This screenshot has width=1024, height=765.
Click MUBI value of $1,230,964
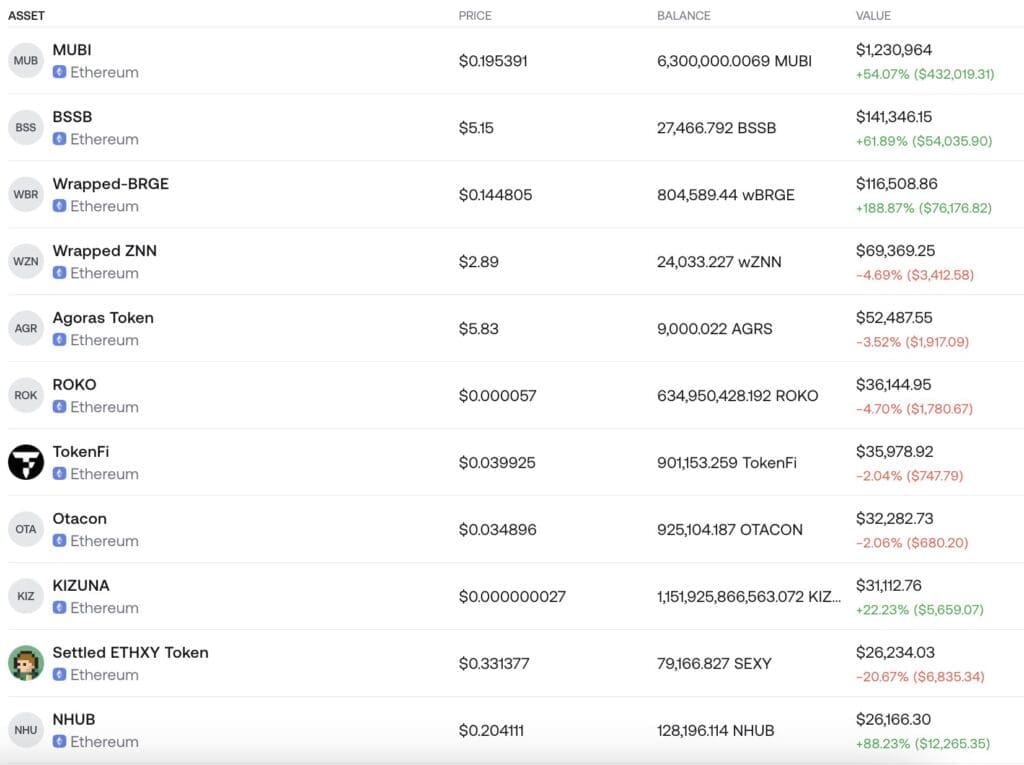pos(894,50)
